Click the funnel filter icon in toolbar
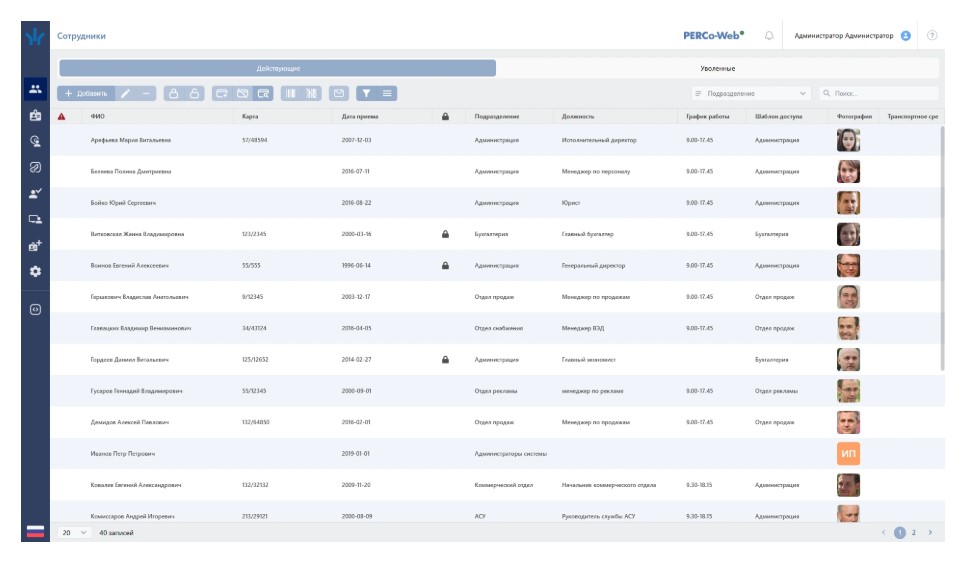 [366, 93]
